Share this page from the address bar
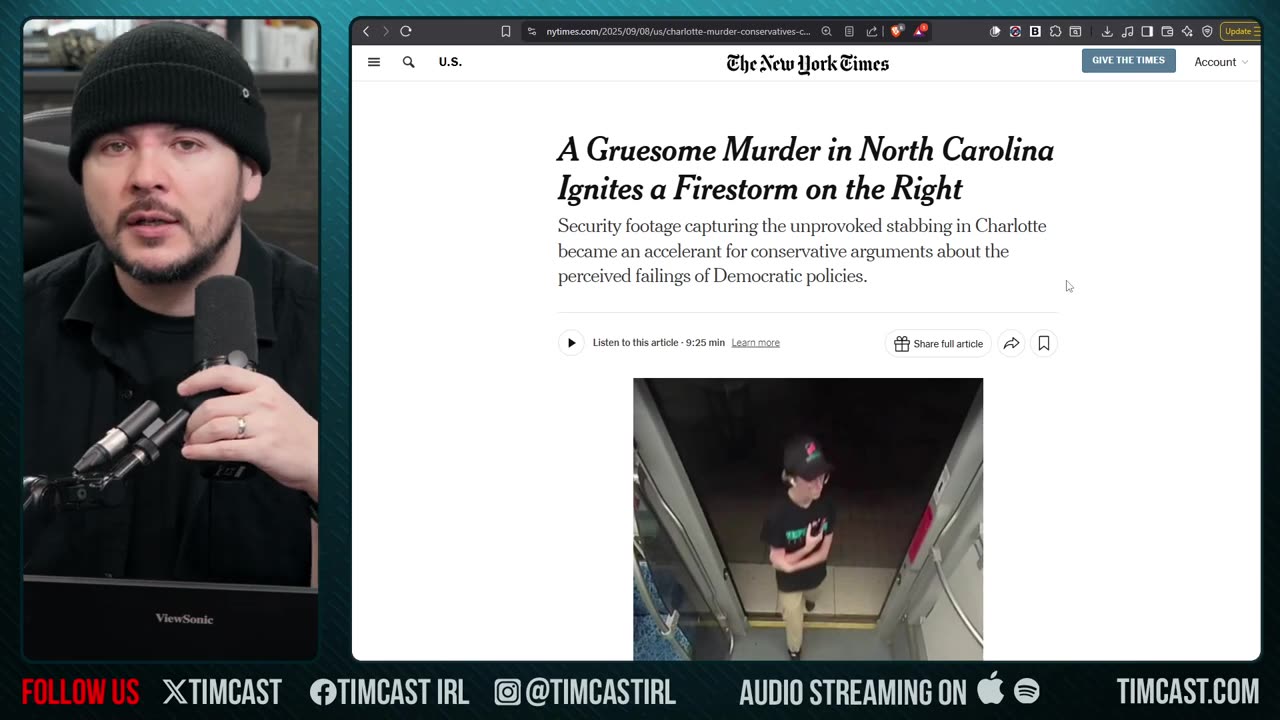Image resolution: width=1280 pixels, height=720 pixels. [x=872, y=31]
